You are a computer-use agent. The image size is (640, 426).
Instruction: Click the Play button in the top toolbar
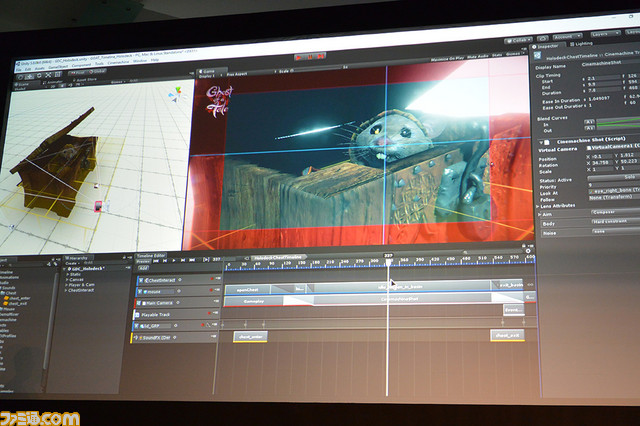[x=299, y=58]
